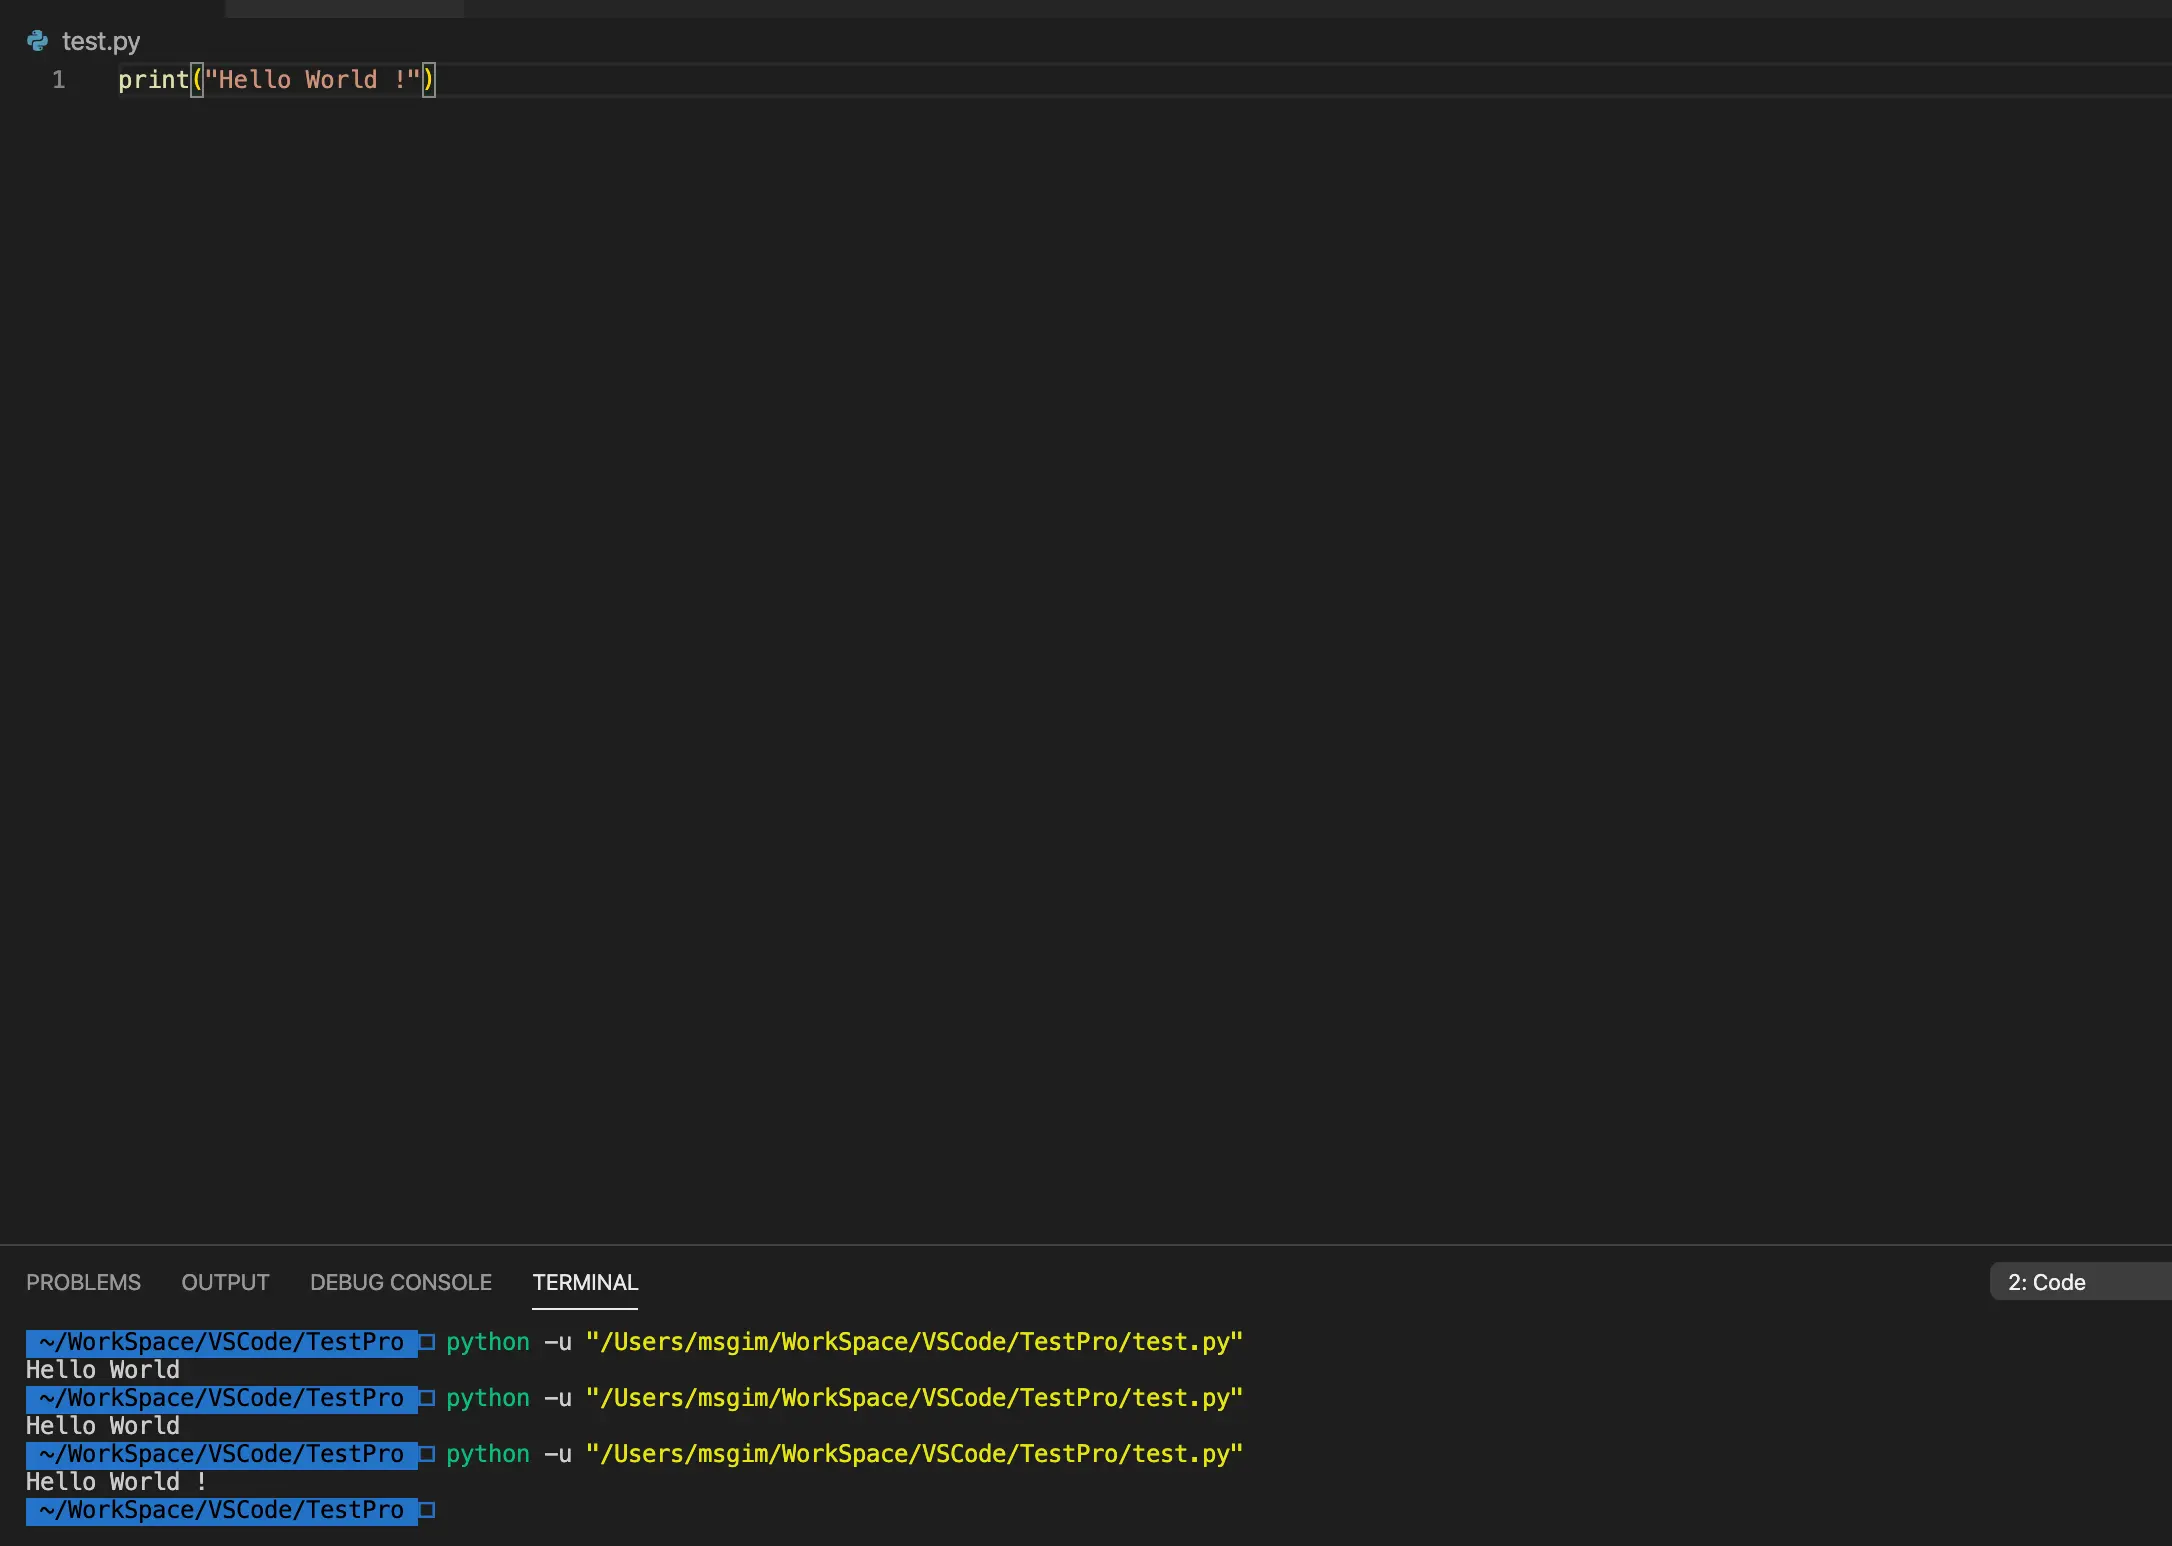This screenshot has height=1546, width=2172.
Task: Click the highlighted closing parenthesis in code
Action: point(429,80)
